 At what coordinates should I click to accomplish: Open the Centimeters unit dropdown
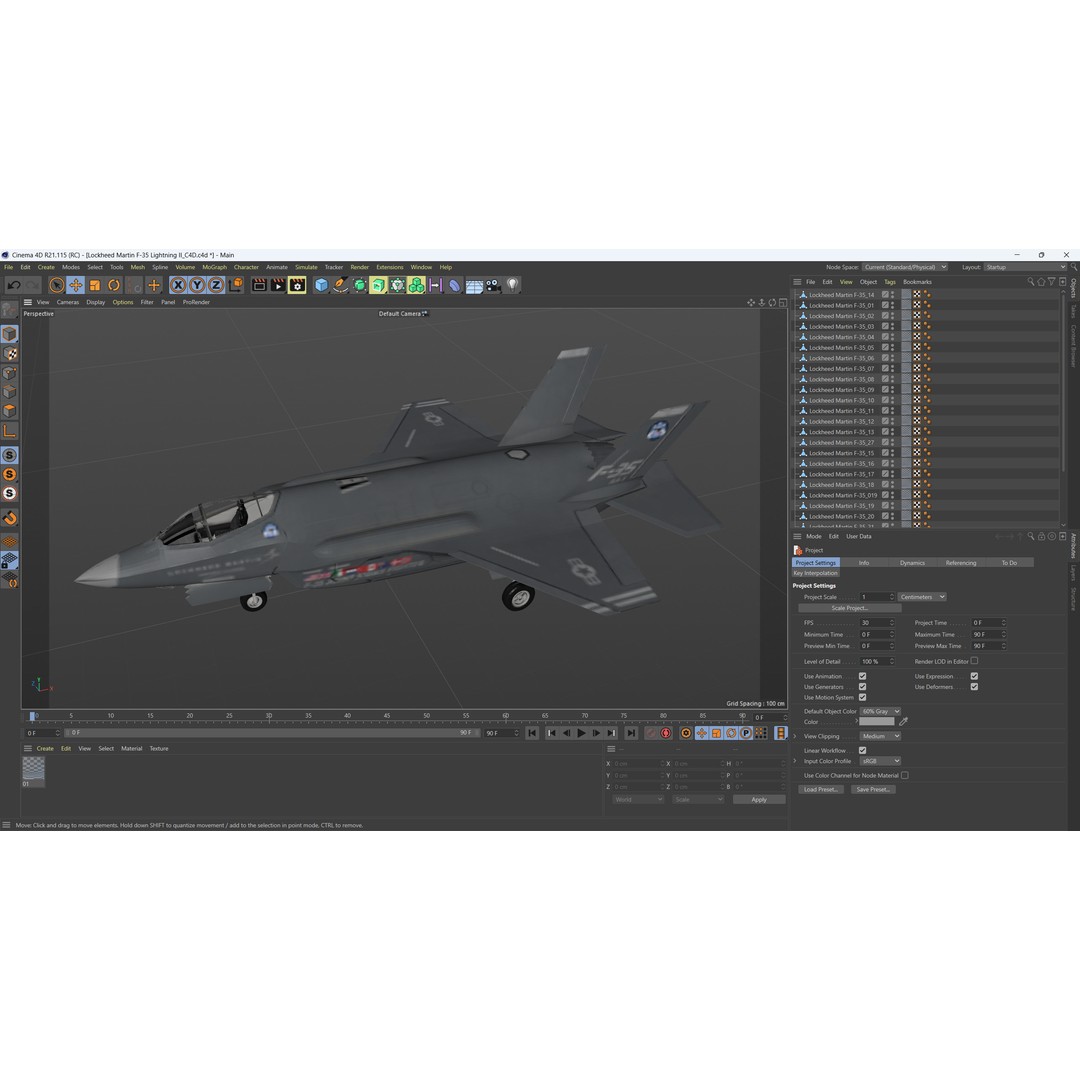(922, 596)
